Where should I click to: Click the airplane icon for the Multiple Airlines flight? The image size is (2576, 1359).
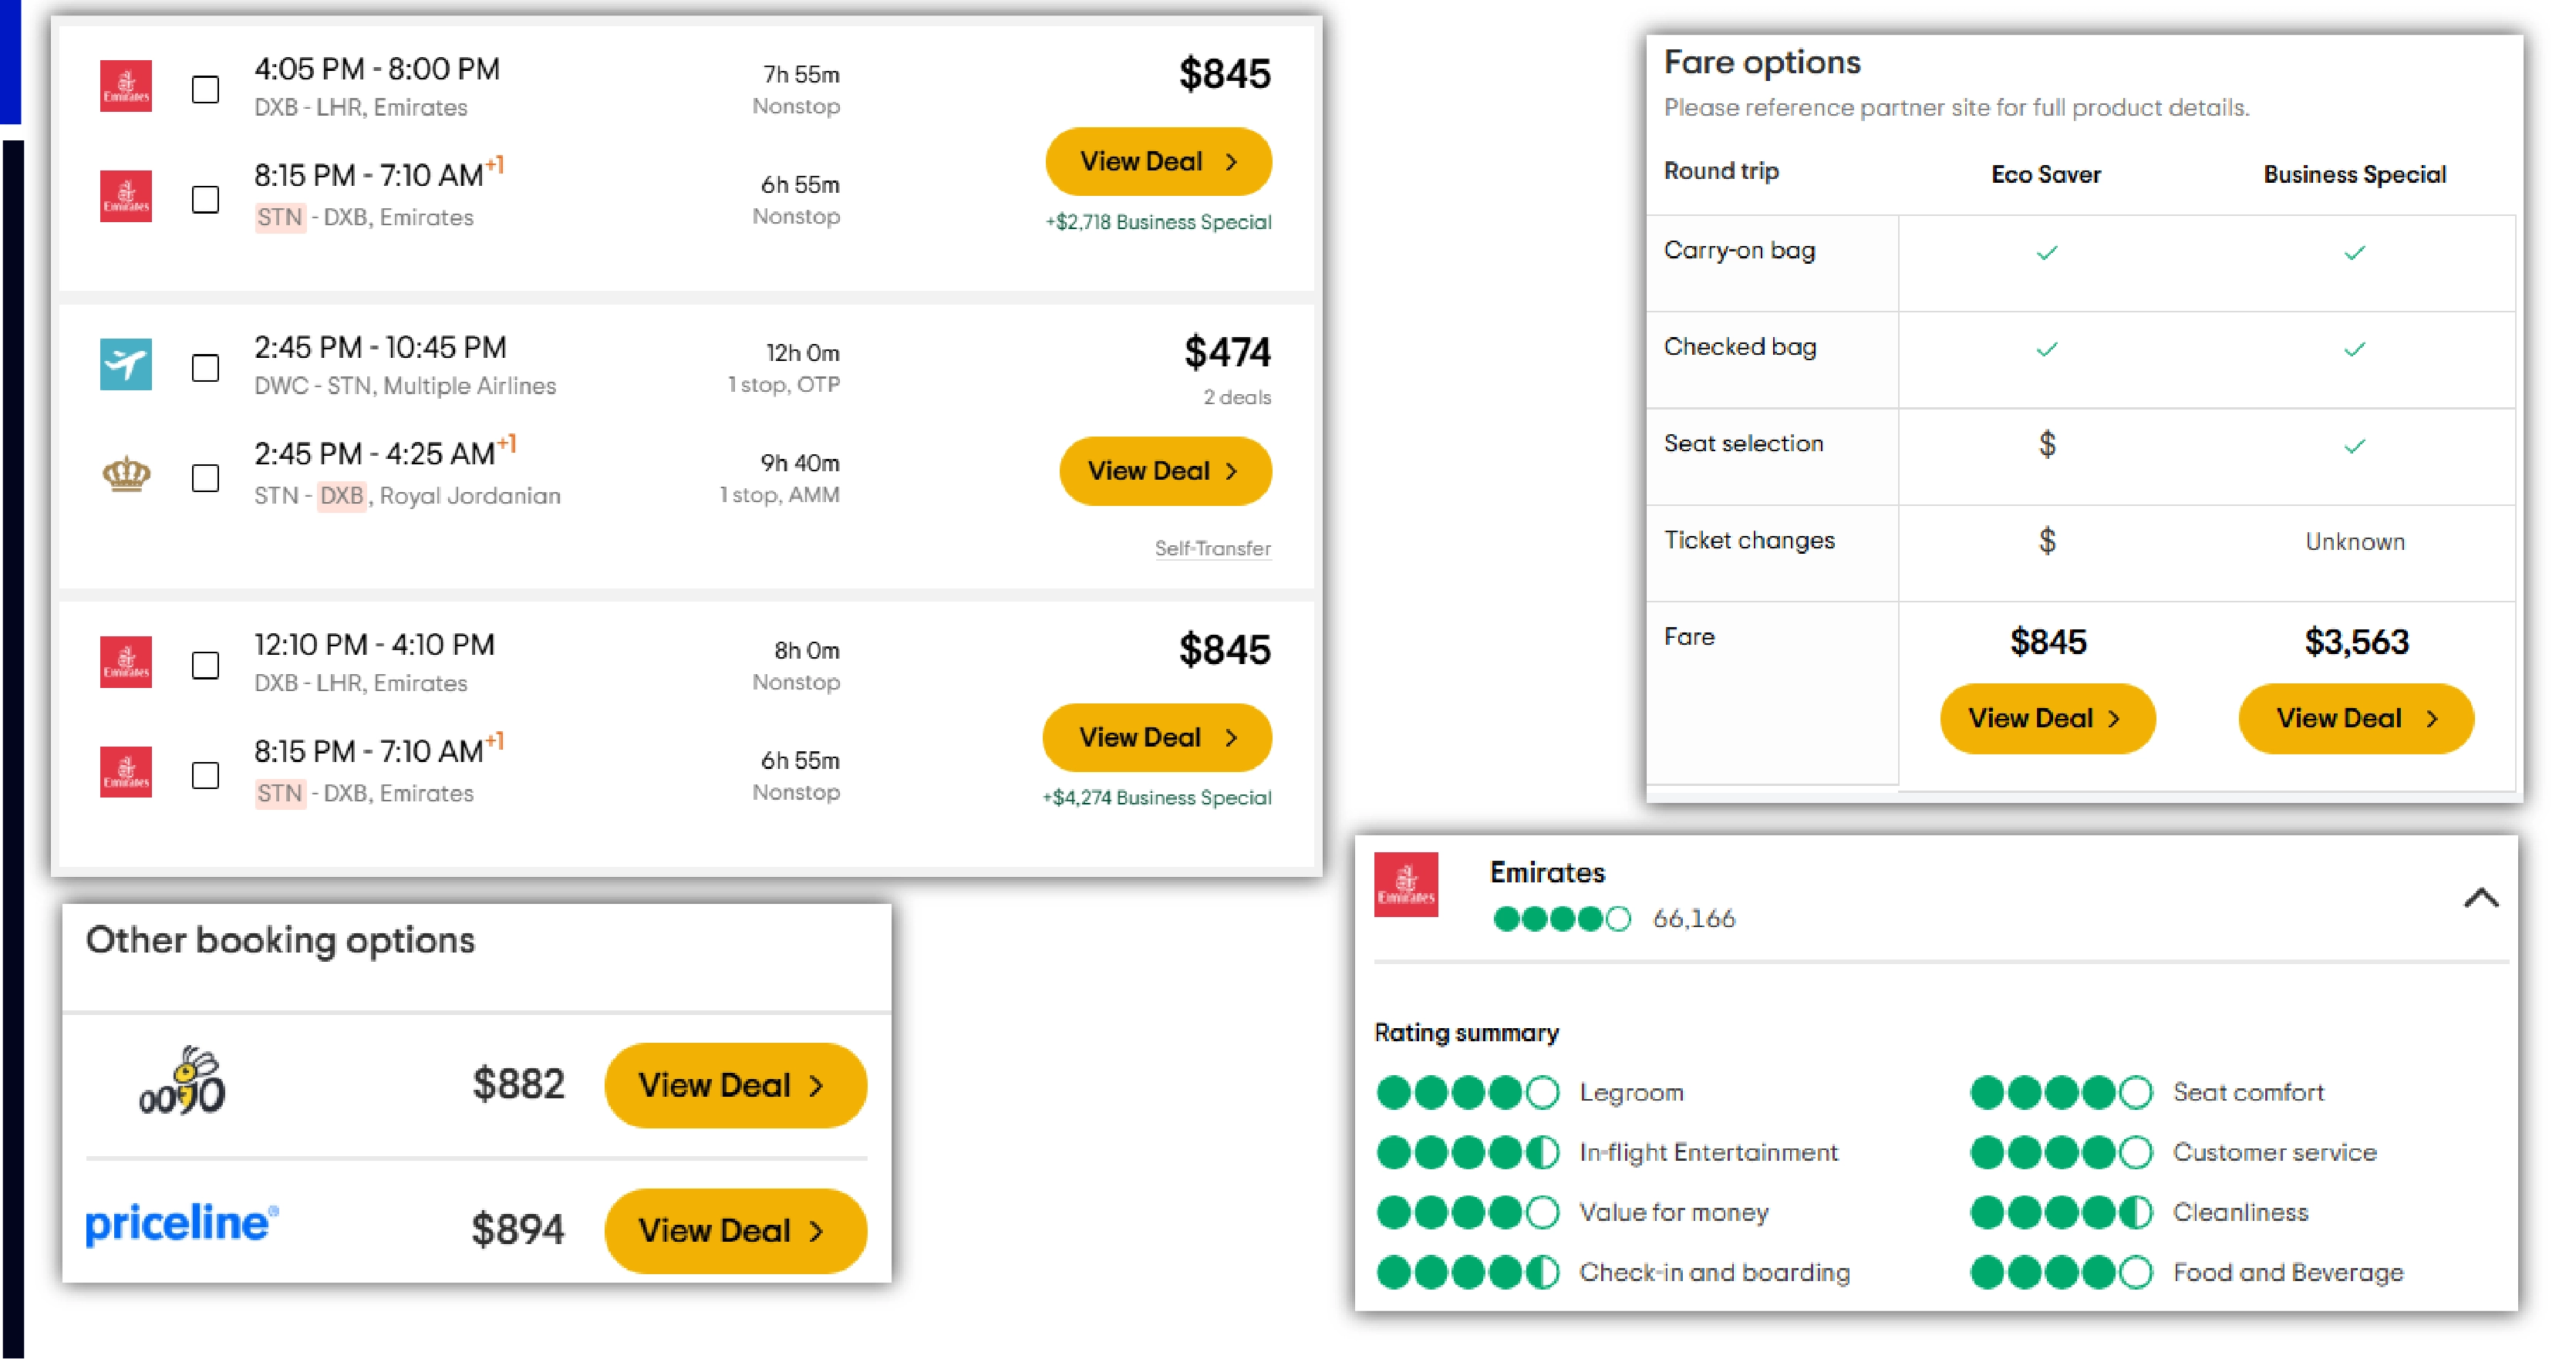(126, 366)
